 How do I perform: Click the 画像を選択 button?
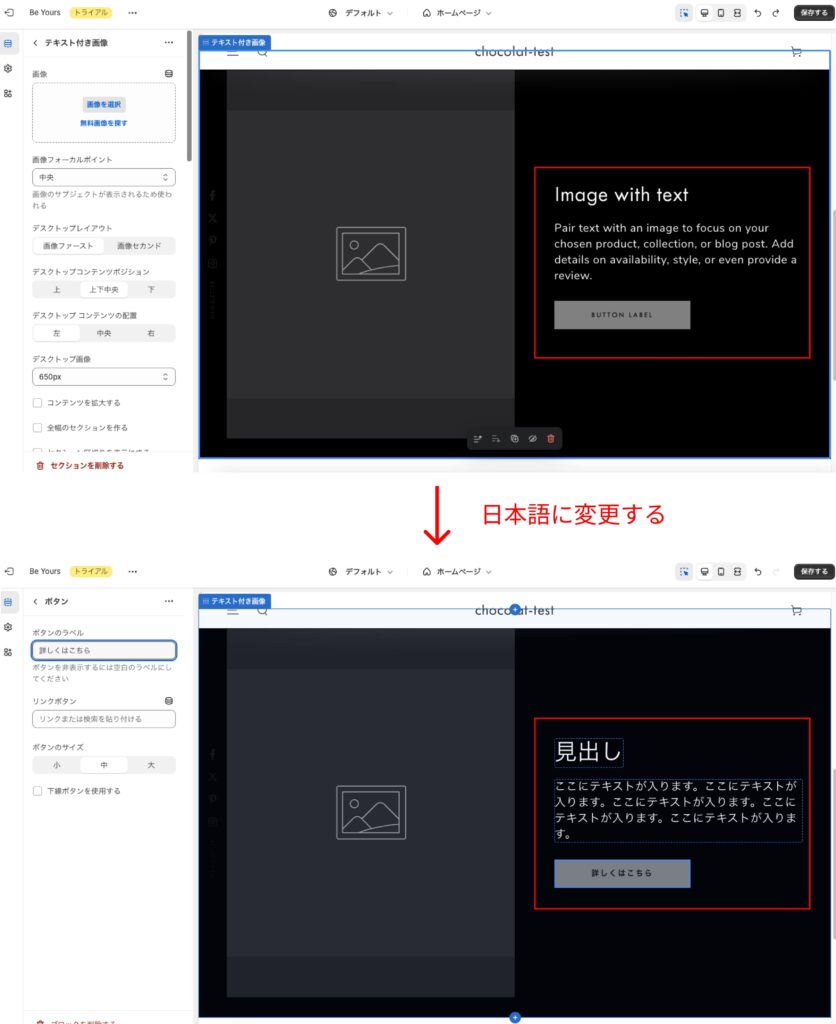104,104
